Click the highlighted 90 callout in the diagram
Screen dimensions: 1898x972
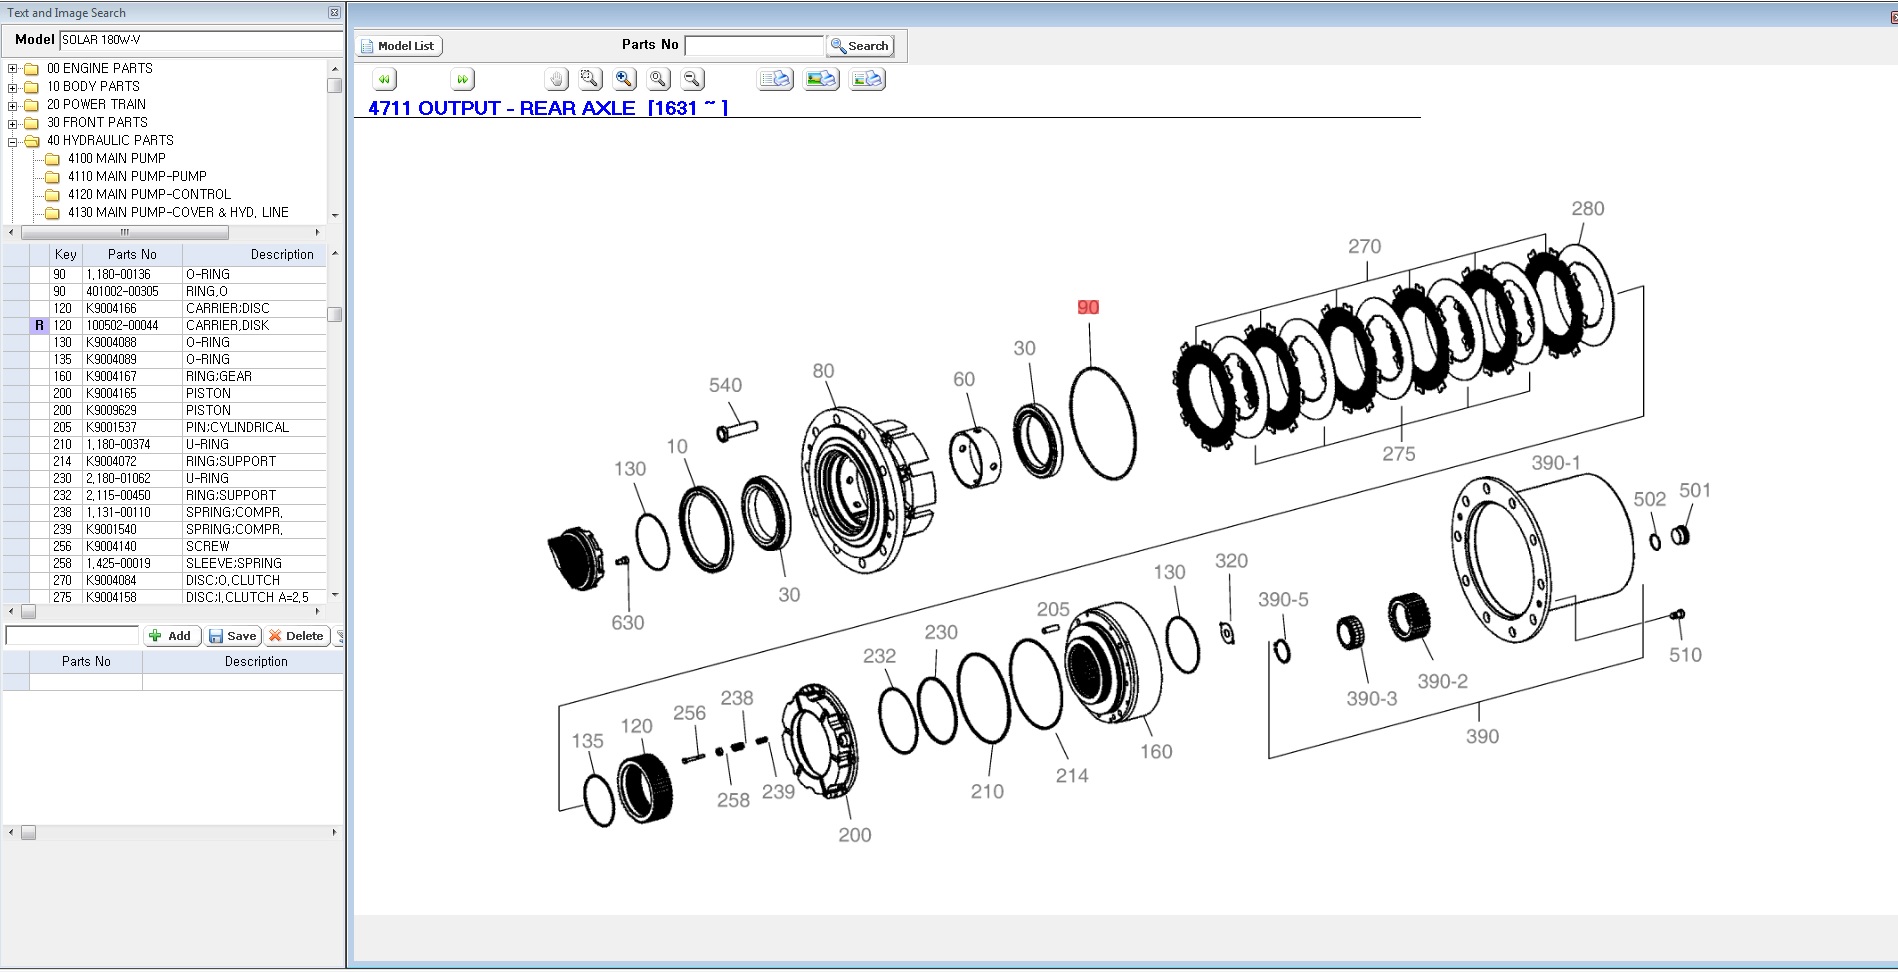(x=1088, y=308)
